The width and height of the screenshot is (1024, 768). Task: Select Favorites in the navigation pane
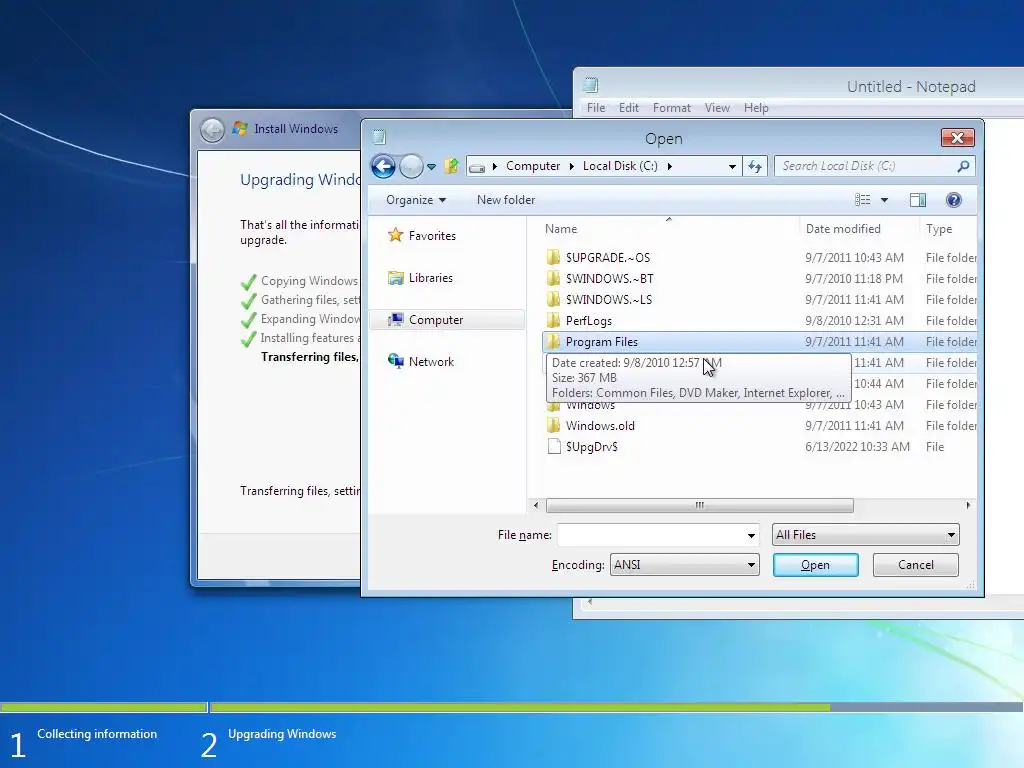coord(432,236)
